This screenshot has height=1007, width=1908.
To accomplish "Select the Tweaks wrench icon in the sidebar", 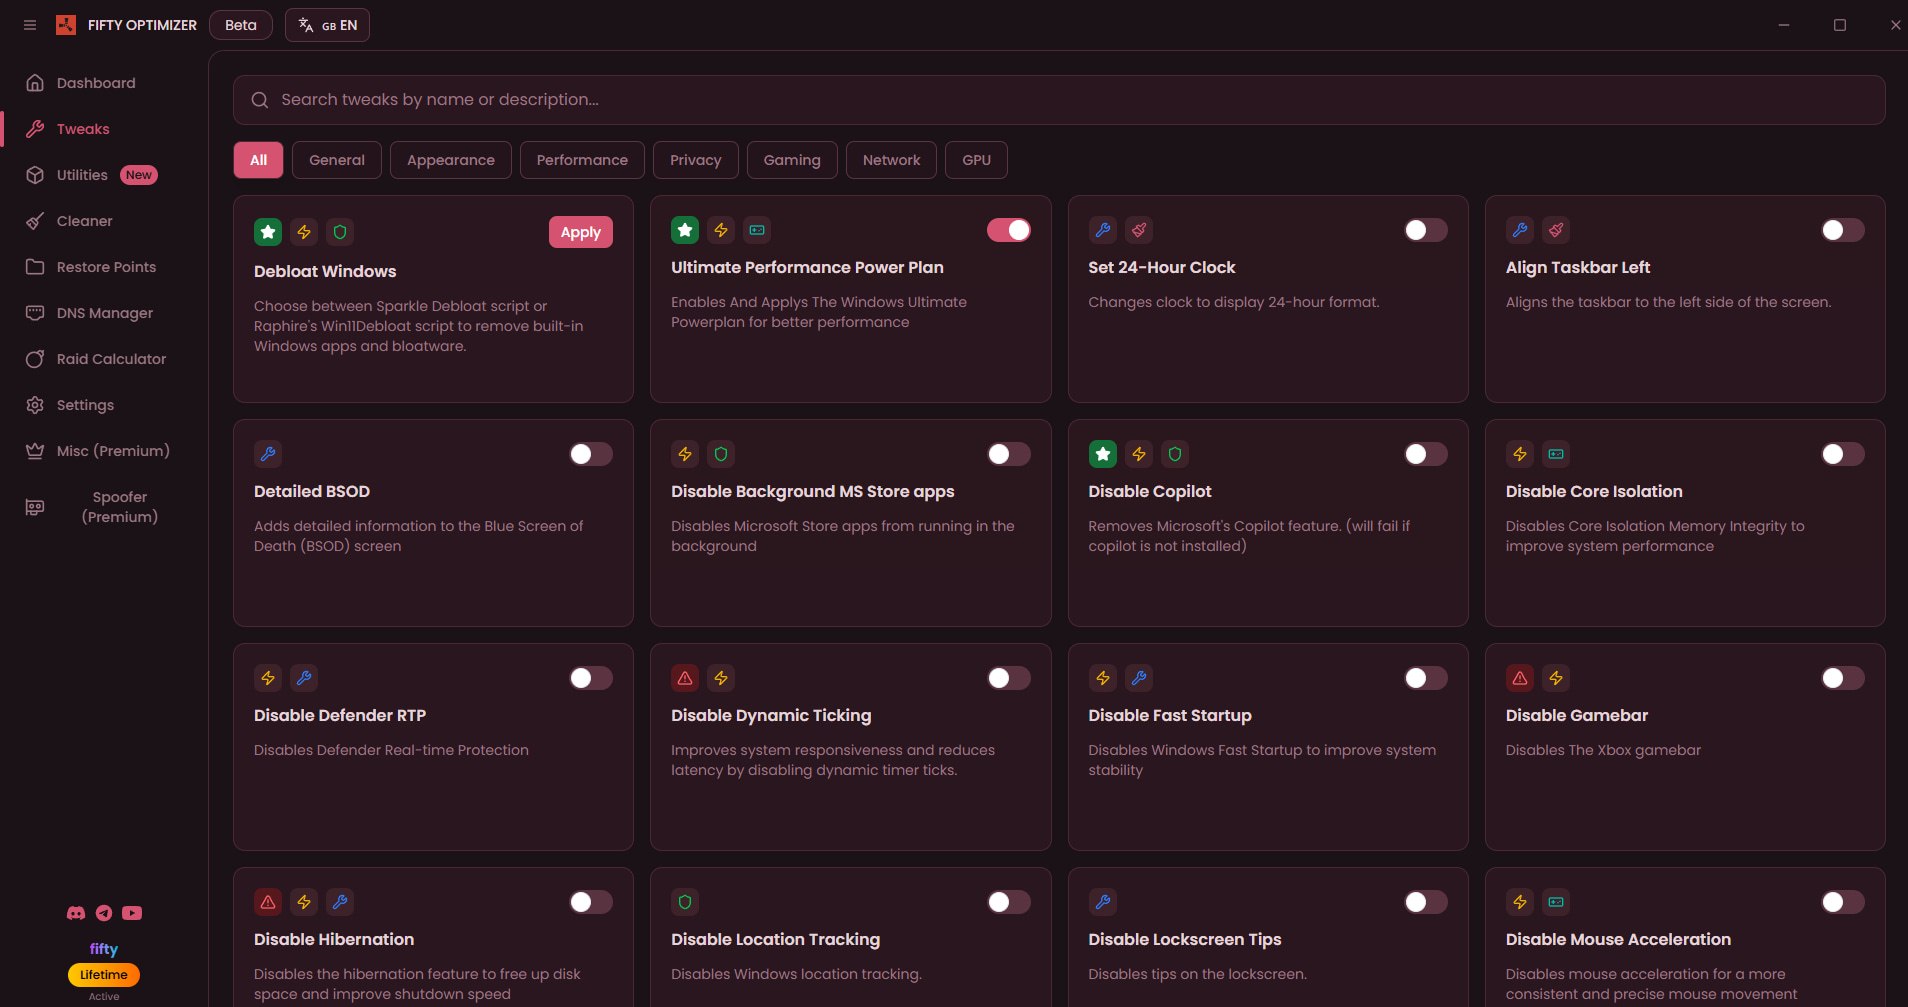I will tap(35, 129).
